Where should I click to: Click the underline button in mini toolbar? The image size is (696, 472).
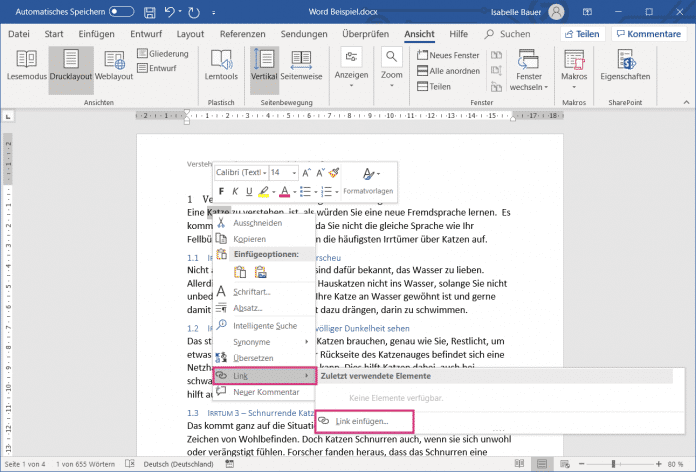pyautogui.click(x=248, y=191)
